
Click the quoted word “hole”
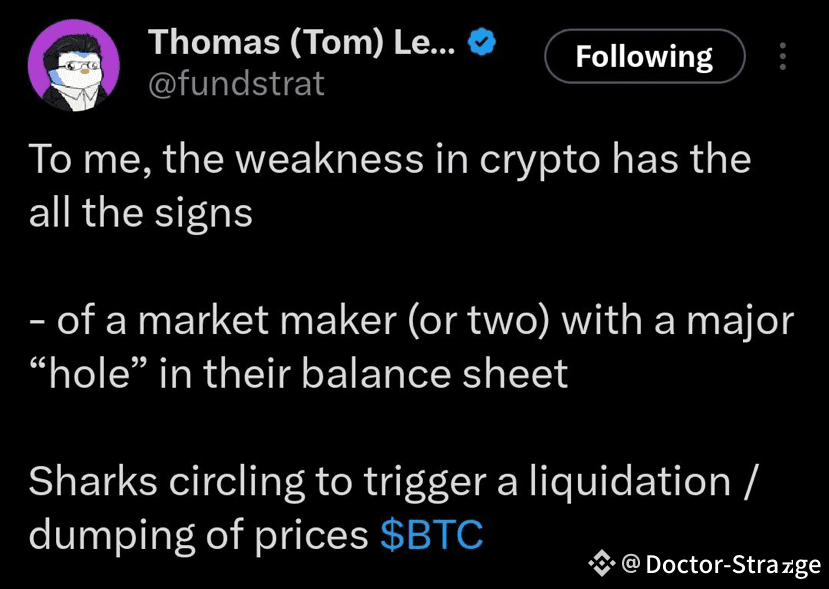[x=87, y=373]
